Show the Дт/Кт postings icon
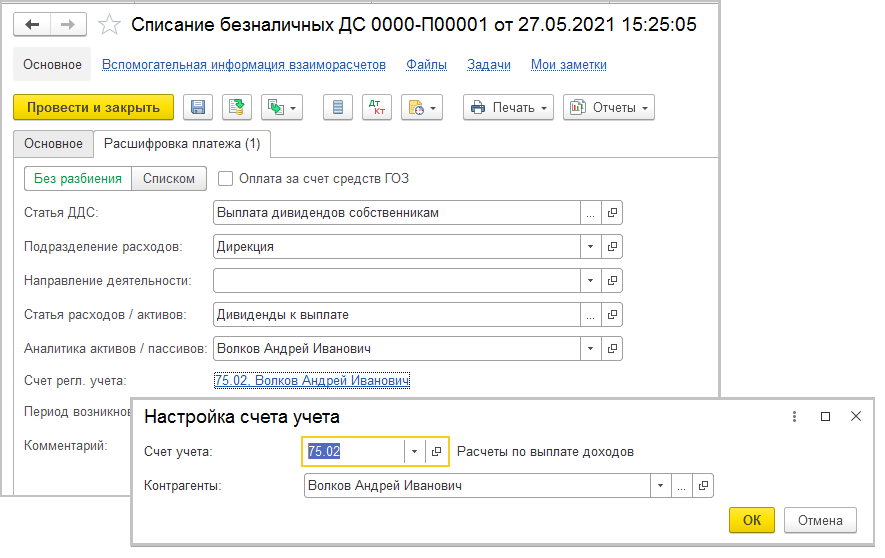Image resolution: width=885 pixels, height=558 pixels. [376, 107]
